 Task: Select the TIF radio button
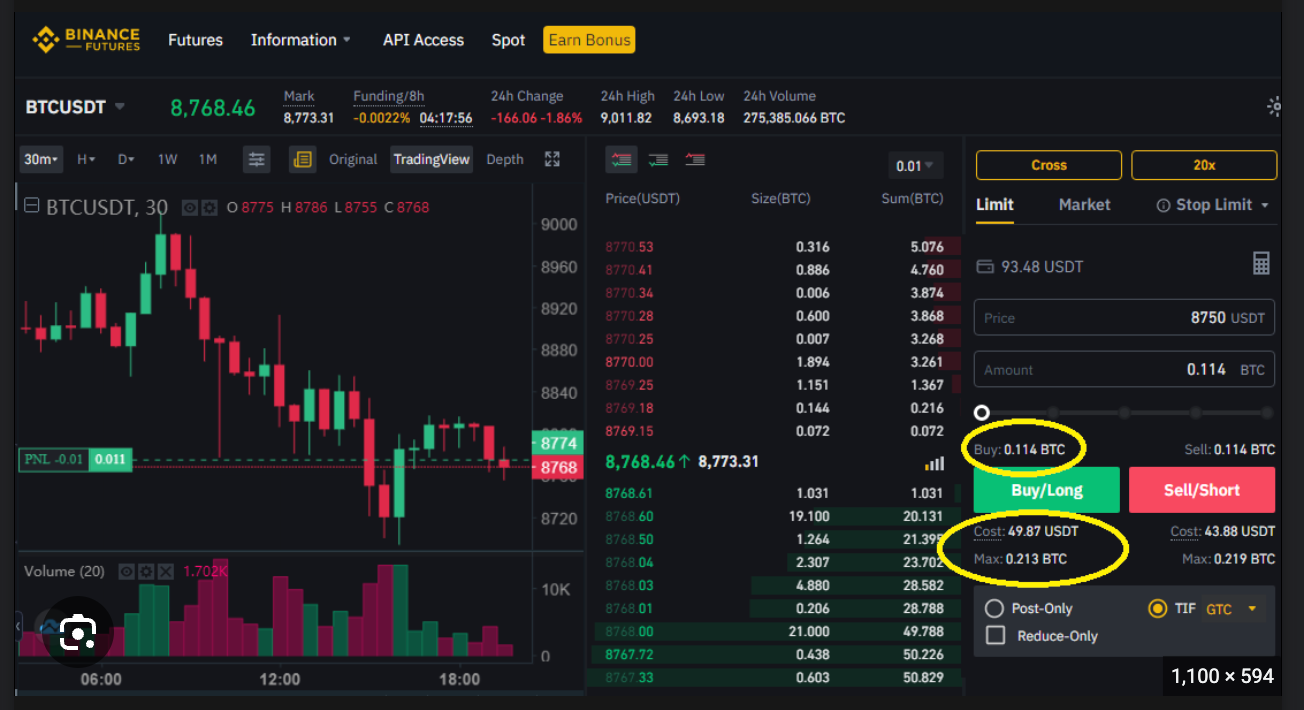pos(1157,608)
